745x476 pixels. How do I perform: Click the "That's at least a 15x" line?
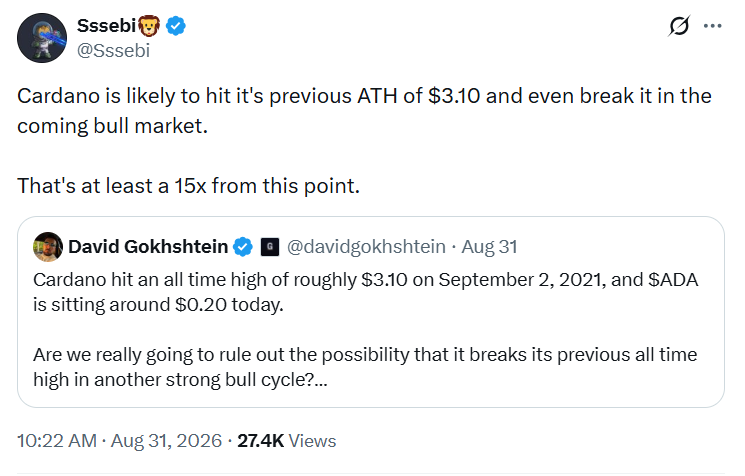pyautogui.click(x=189, y=186)
